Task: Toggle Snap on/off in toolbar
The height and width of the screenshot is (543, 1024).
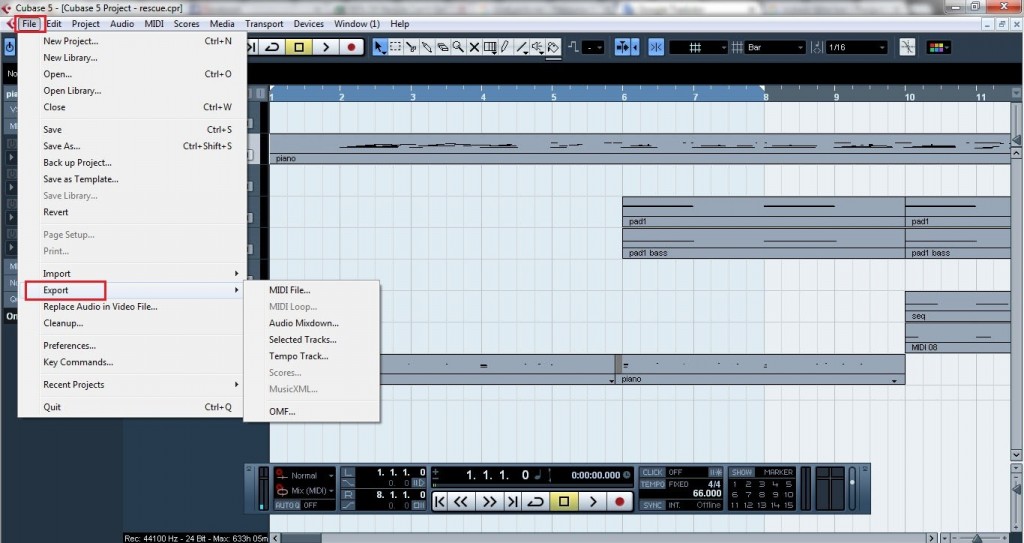Action: pyautogui.click(x=656, y=47)
